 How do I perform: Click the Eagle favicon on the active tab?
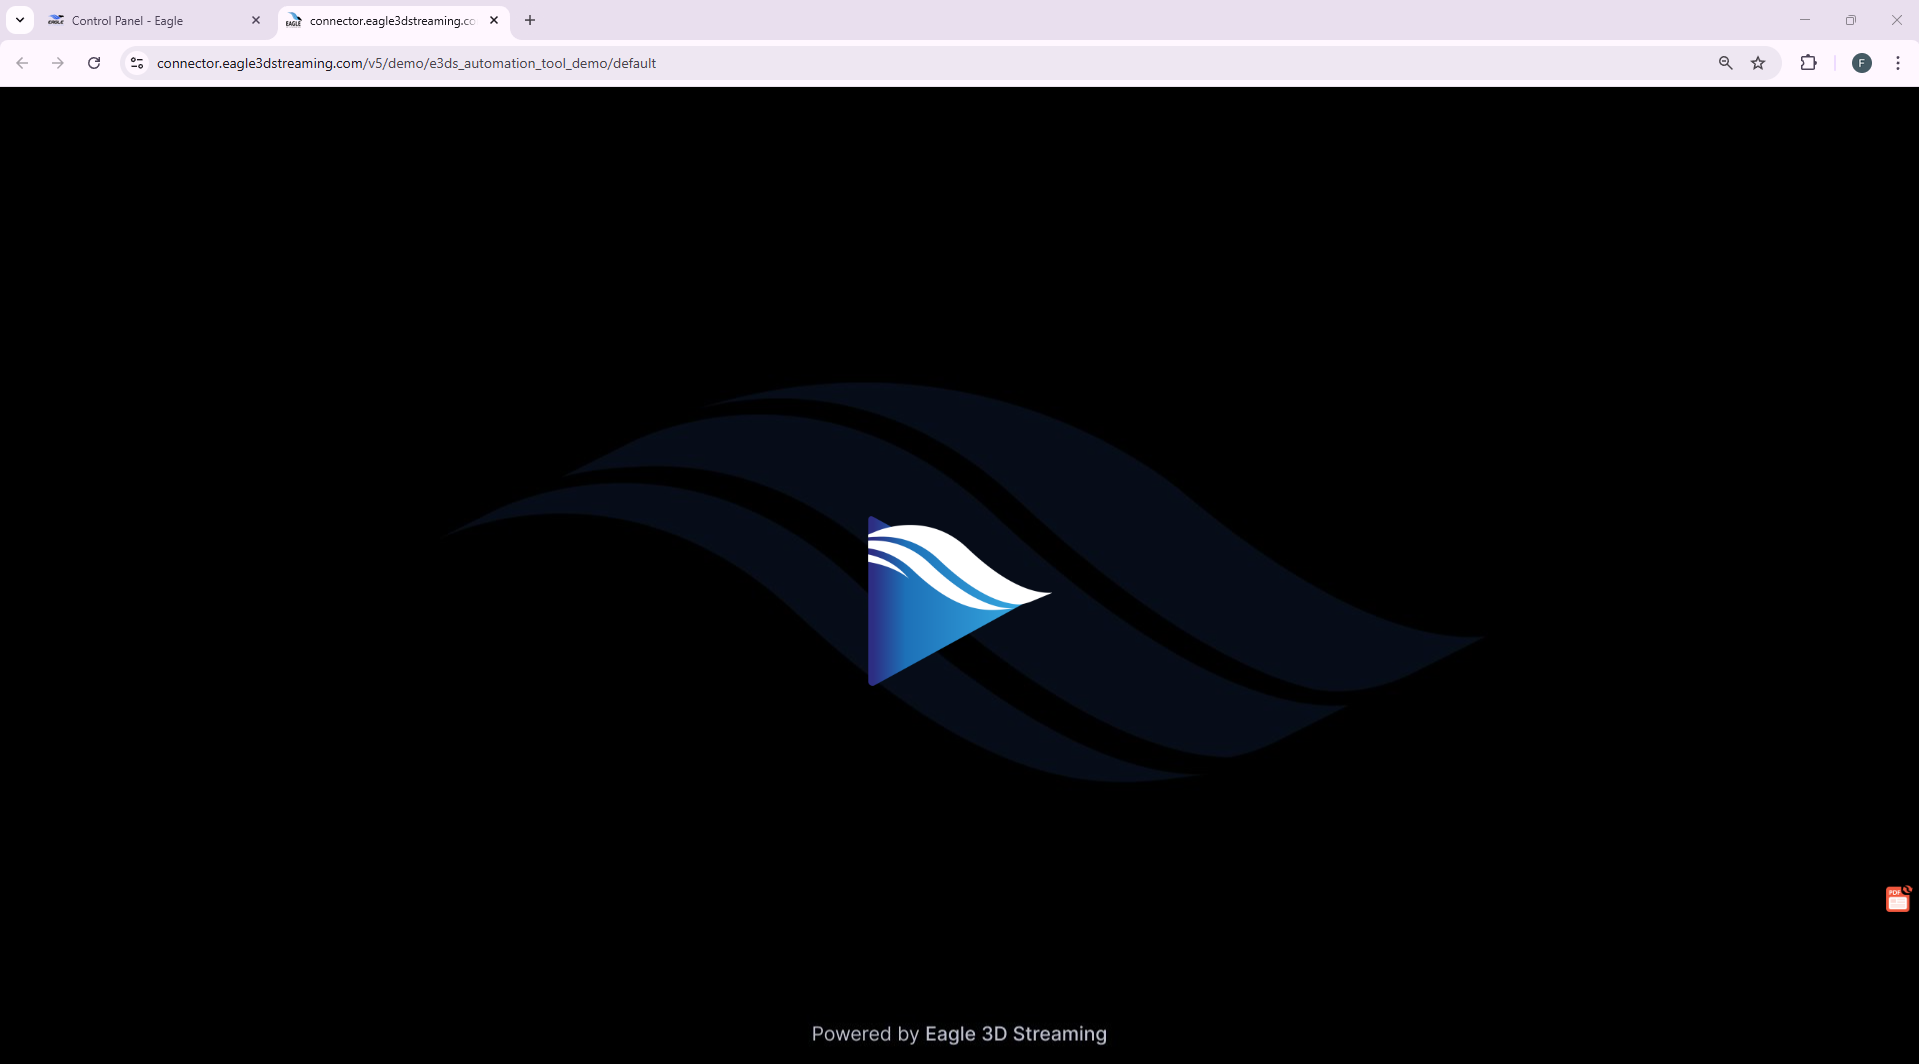tap(293, 20)
